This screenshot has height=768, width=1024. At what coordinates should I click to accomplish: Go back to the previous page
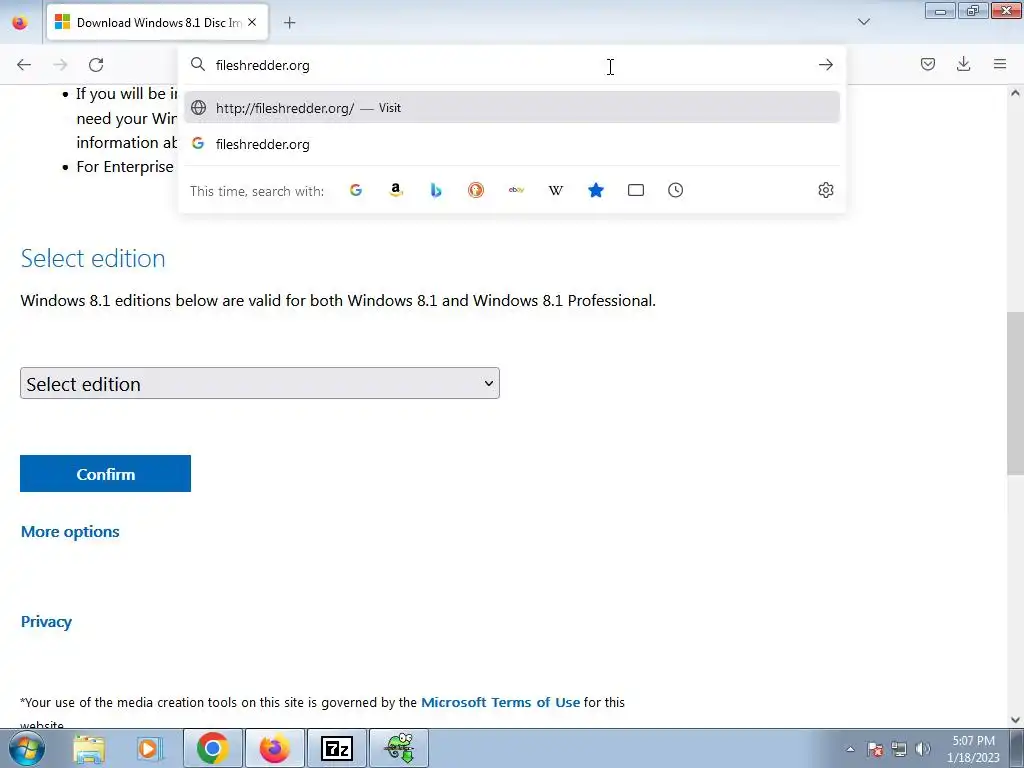(24, 65)
